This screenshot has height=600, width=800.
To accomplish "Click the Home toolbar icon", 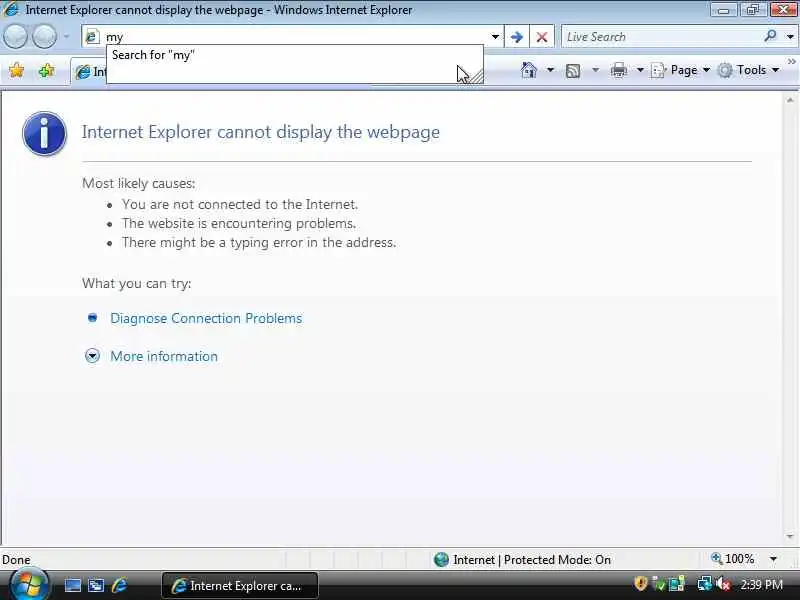I will tap(529, 70).
